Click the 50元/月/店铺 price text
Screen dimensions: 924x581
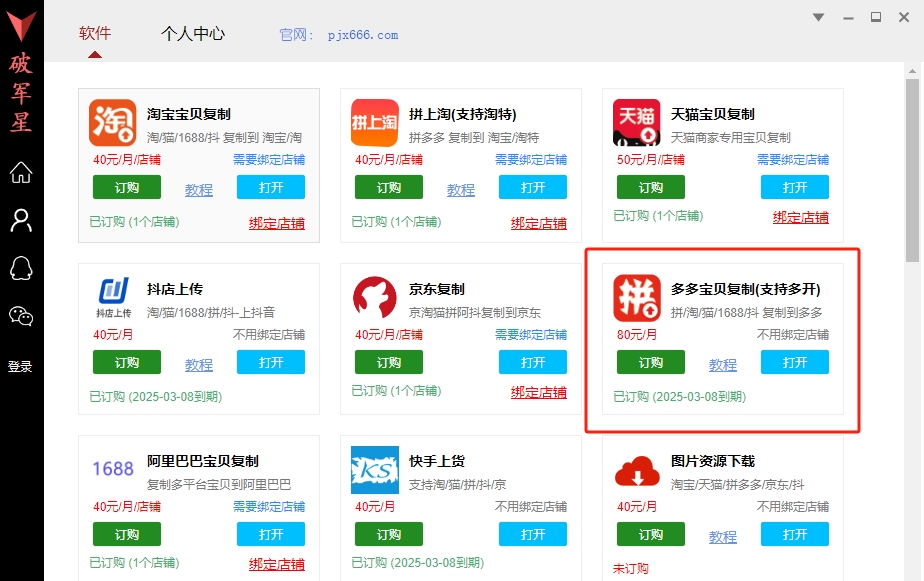pyautogui.click(x=651, y=160)
